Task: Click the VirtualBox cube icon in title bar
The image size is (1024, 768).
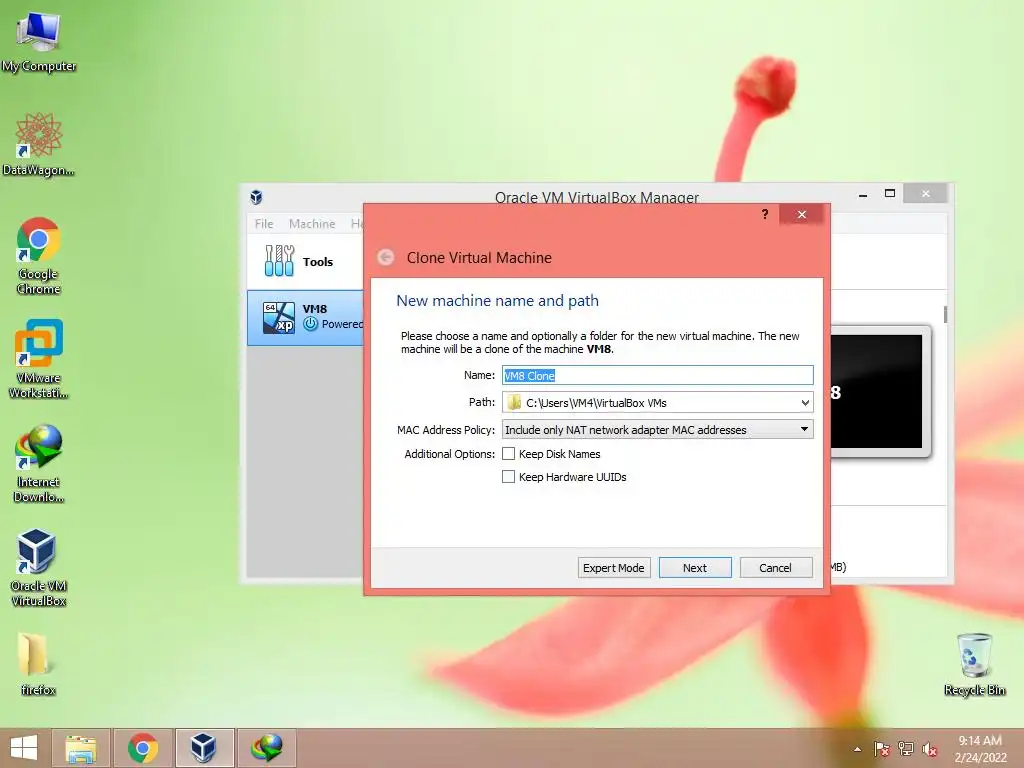Action: [256, 197]
